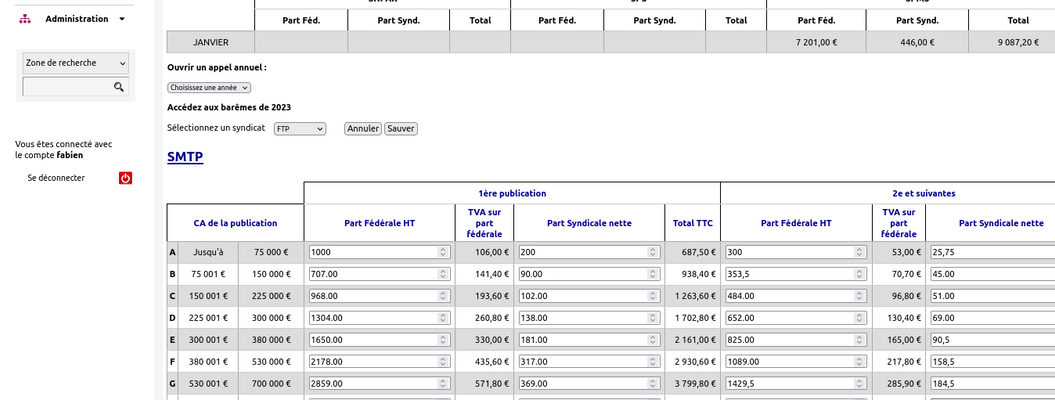This screenshot has height=400, width=1055.
Task: Click stepper on the 652.00 field
Action: [860, 318]
